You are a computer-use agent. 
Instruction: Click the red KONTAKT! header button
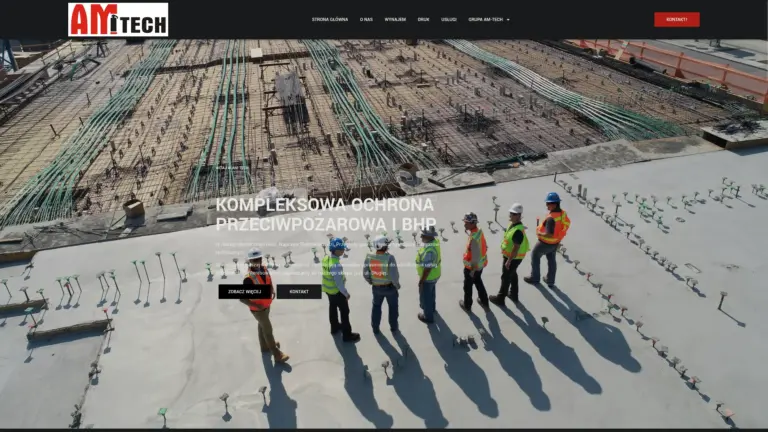[676, 20]
